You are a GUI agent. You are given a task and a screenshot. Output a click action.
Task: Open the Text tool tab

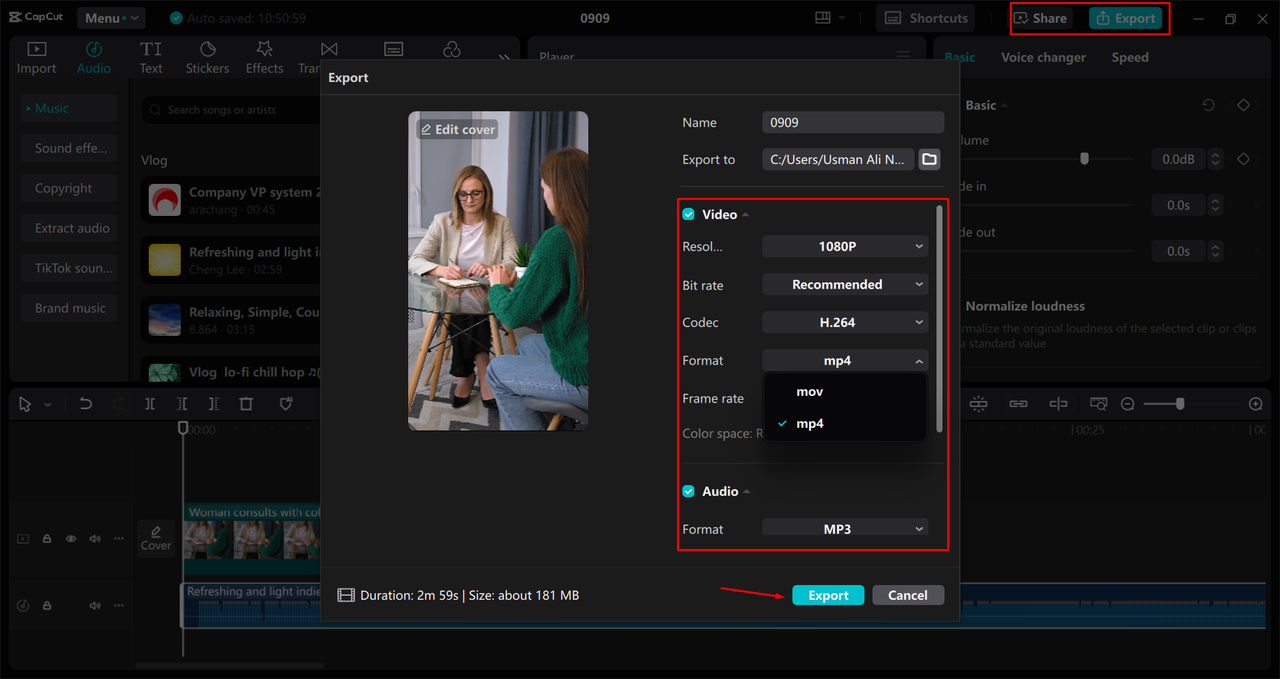(151, 58)
